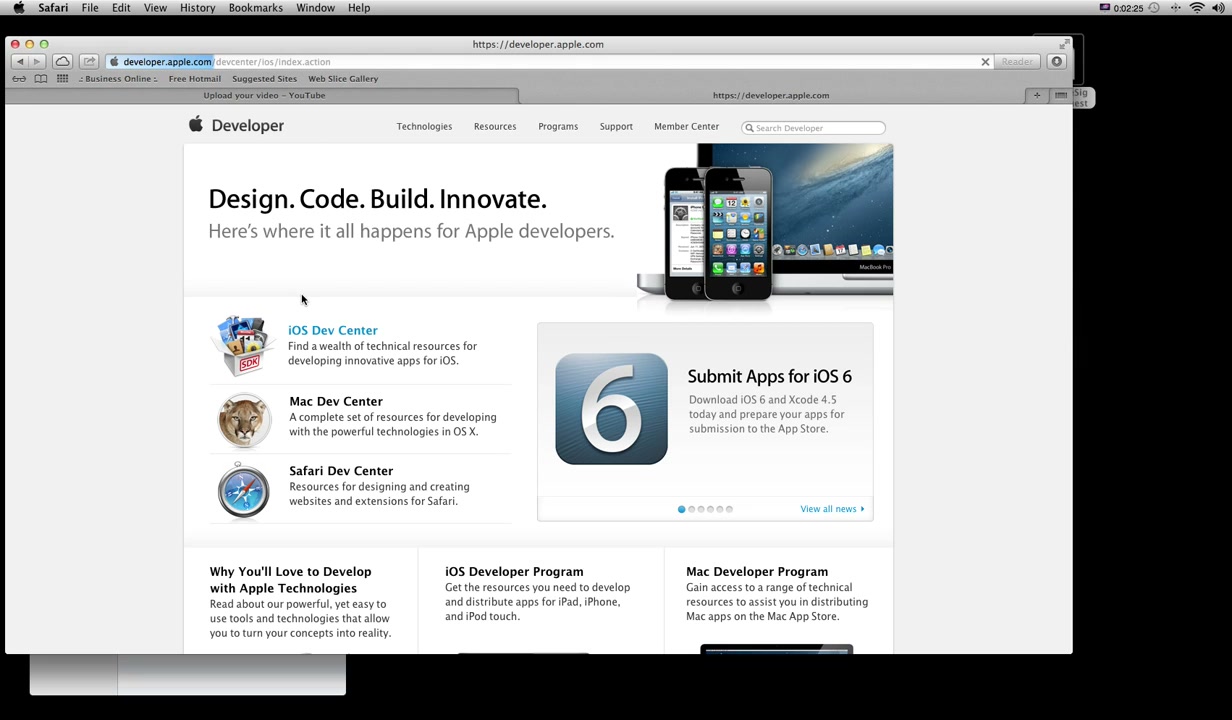This screenshot has width=1232, height=720.
Task: Select the third news carousel dot
Action: click(x=701, y=510)
